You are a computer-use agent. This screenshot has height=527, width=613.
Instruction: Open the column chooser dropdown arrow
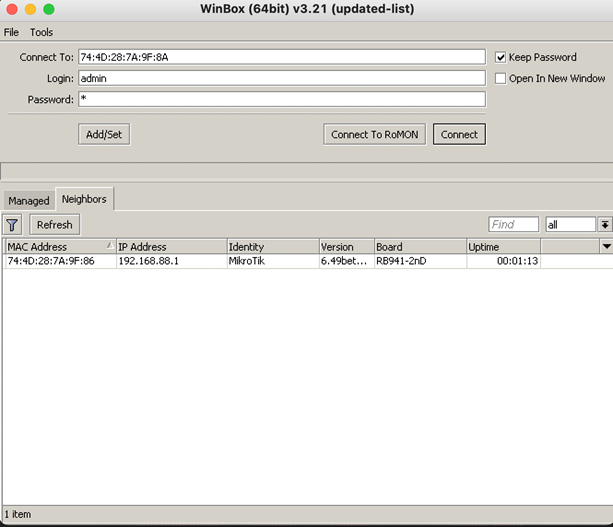[605, 246]
